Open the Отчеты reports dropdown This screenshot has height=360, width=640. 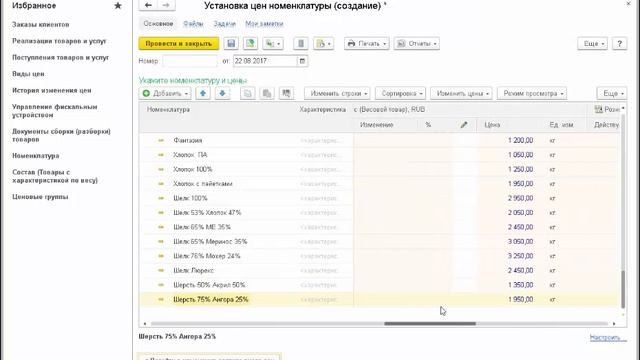[x=417, y=43]
